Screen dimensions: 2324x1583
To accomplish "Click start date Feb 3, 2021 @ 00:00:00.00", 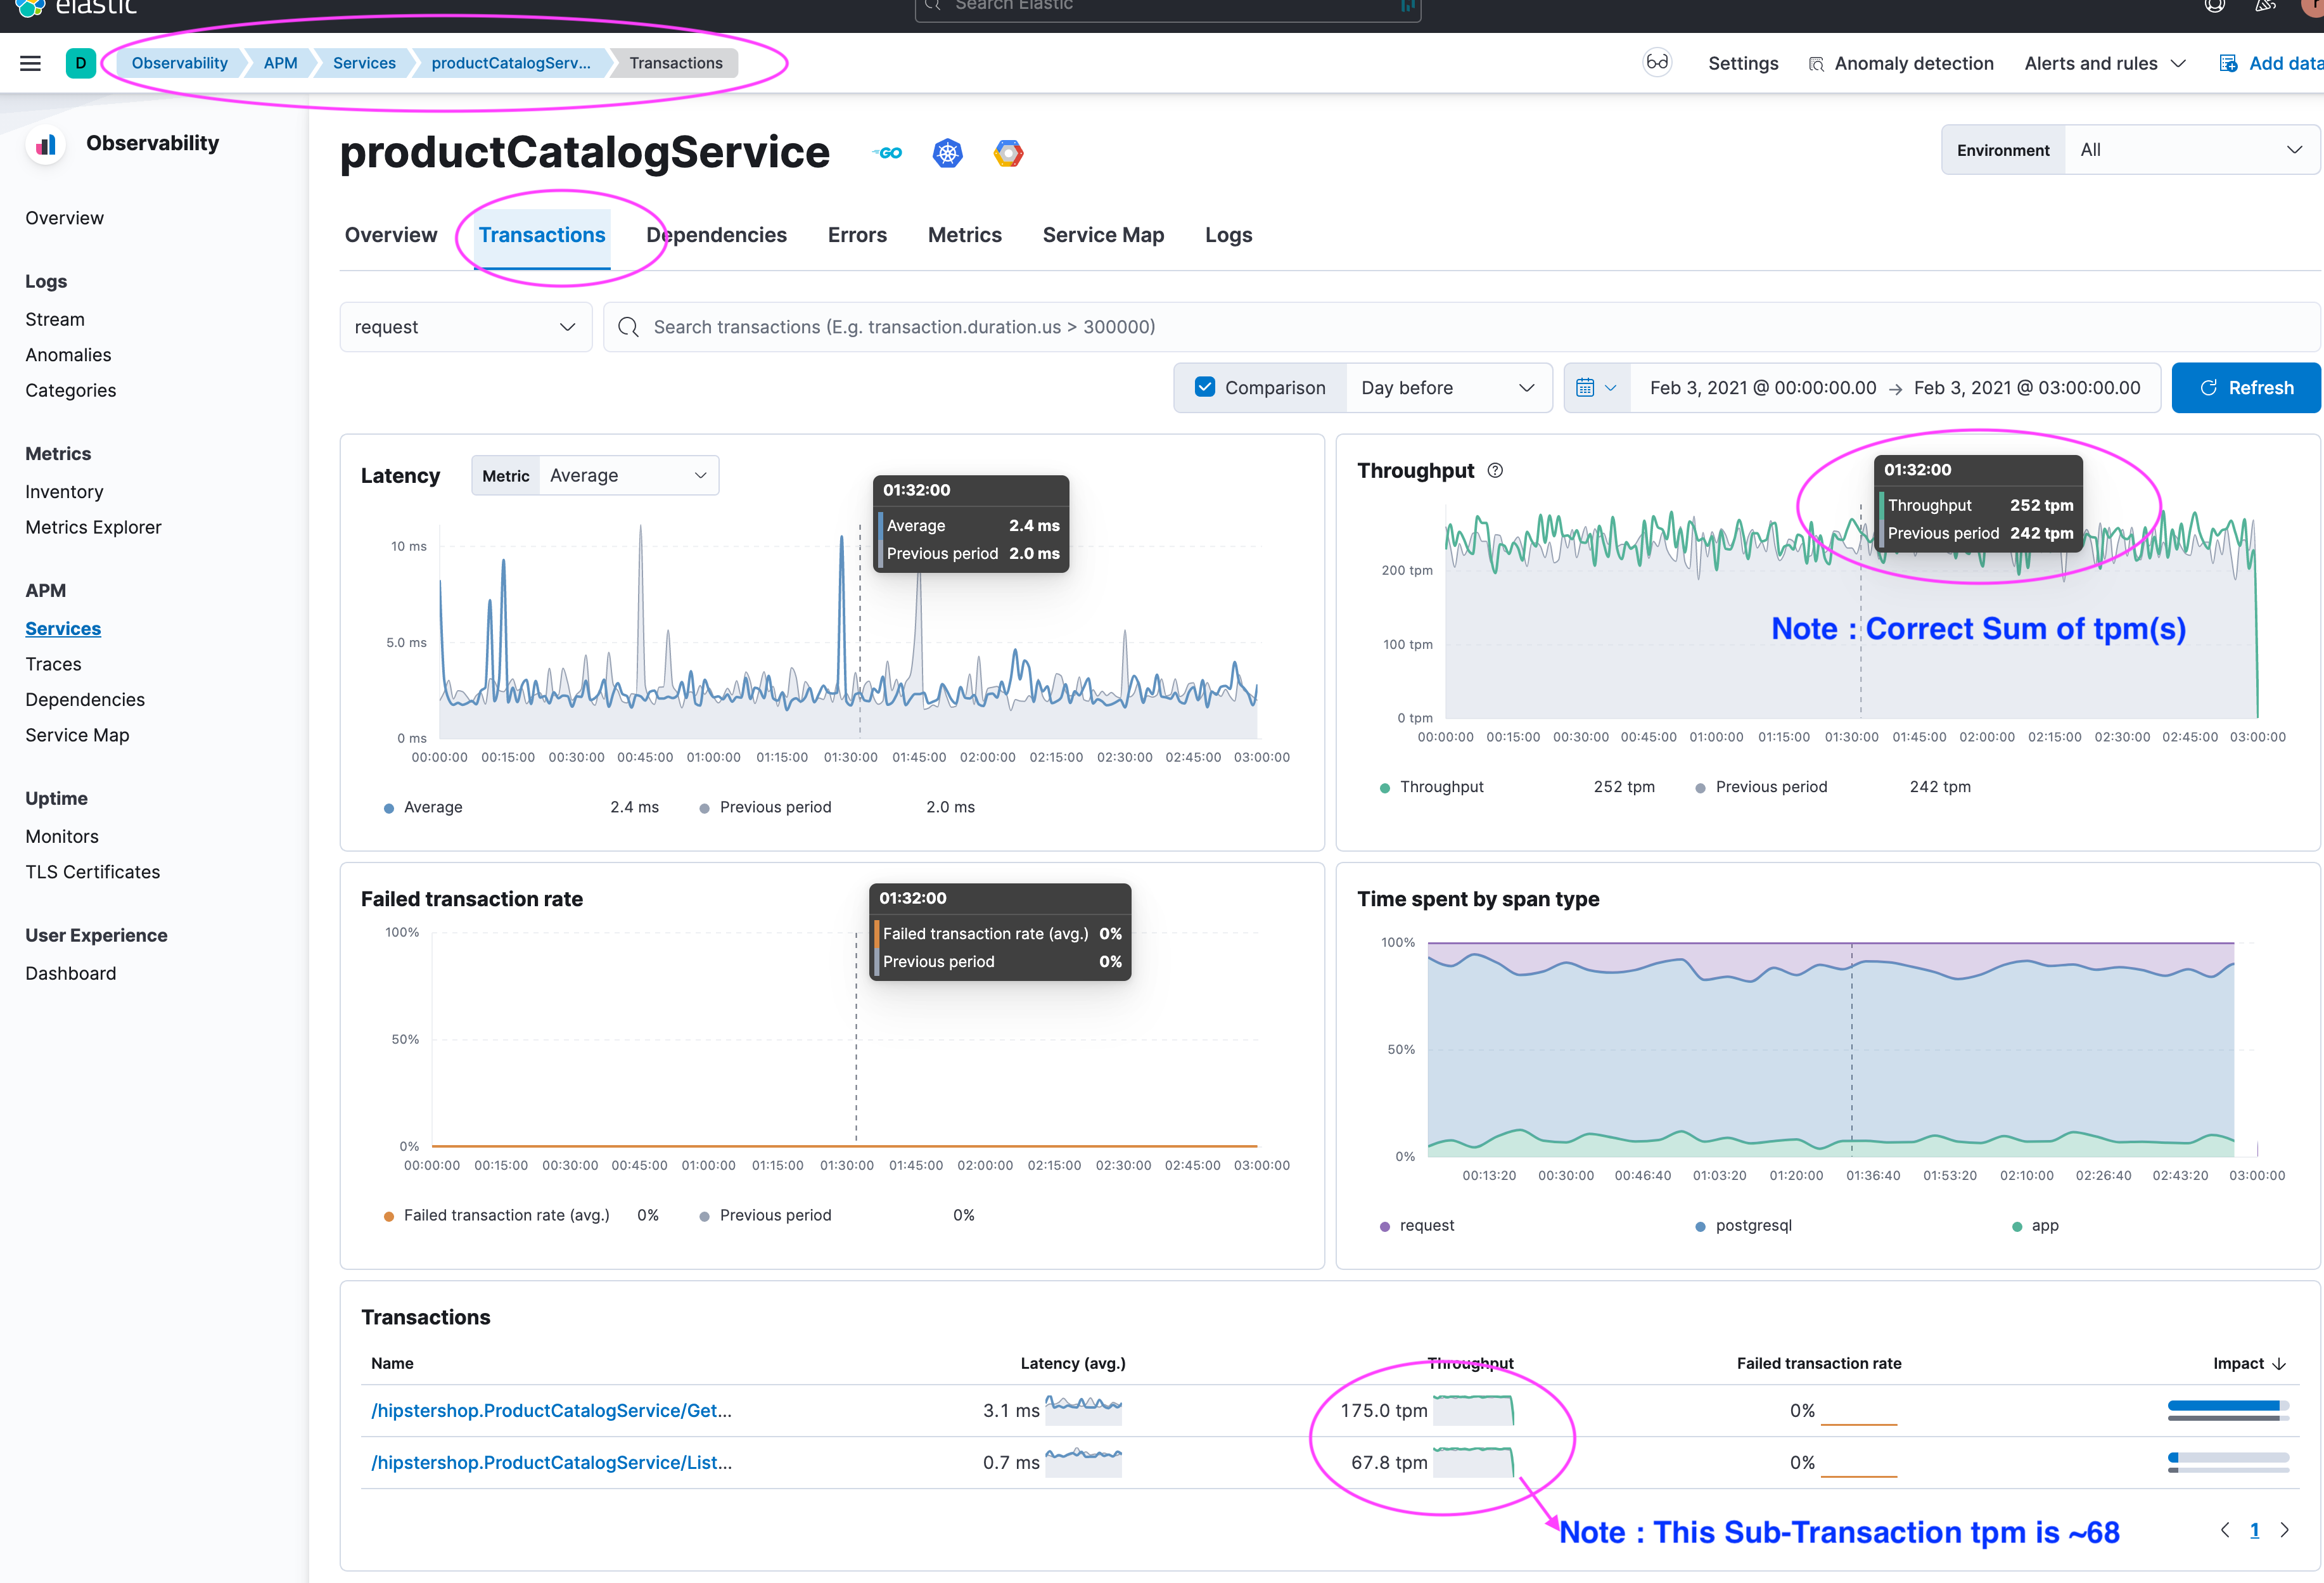I will pos(1763,388).
